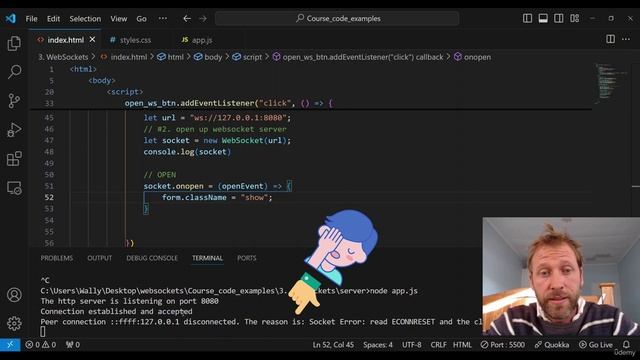Open Remote Explorer view in activity bar
640x360 pixels.
coord(14,188)
